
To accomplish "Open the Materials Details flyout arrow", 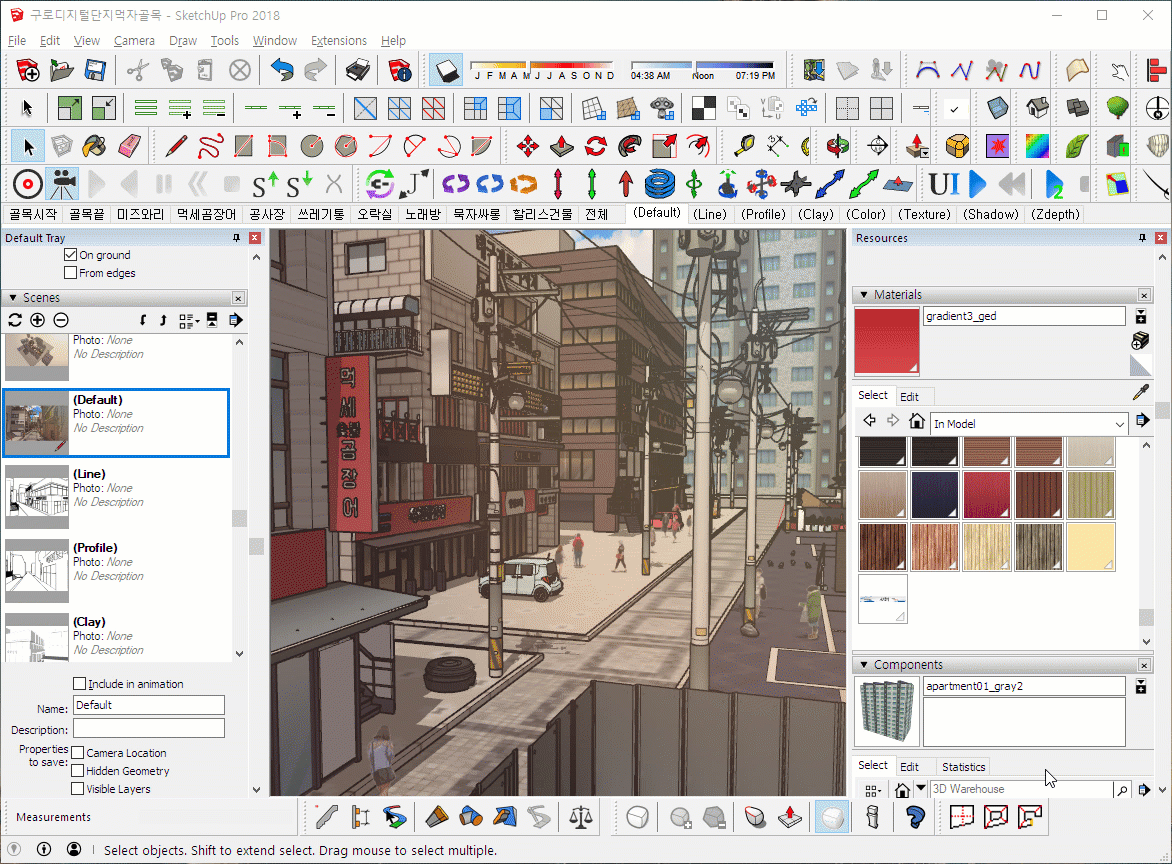I will tap(1142, 421).
